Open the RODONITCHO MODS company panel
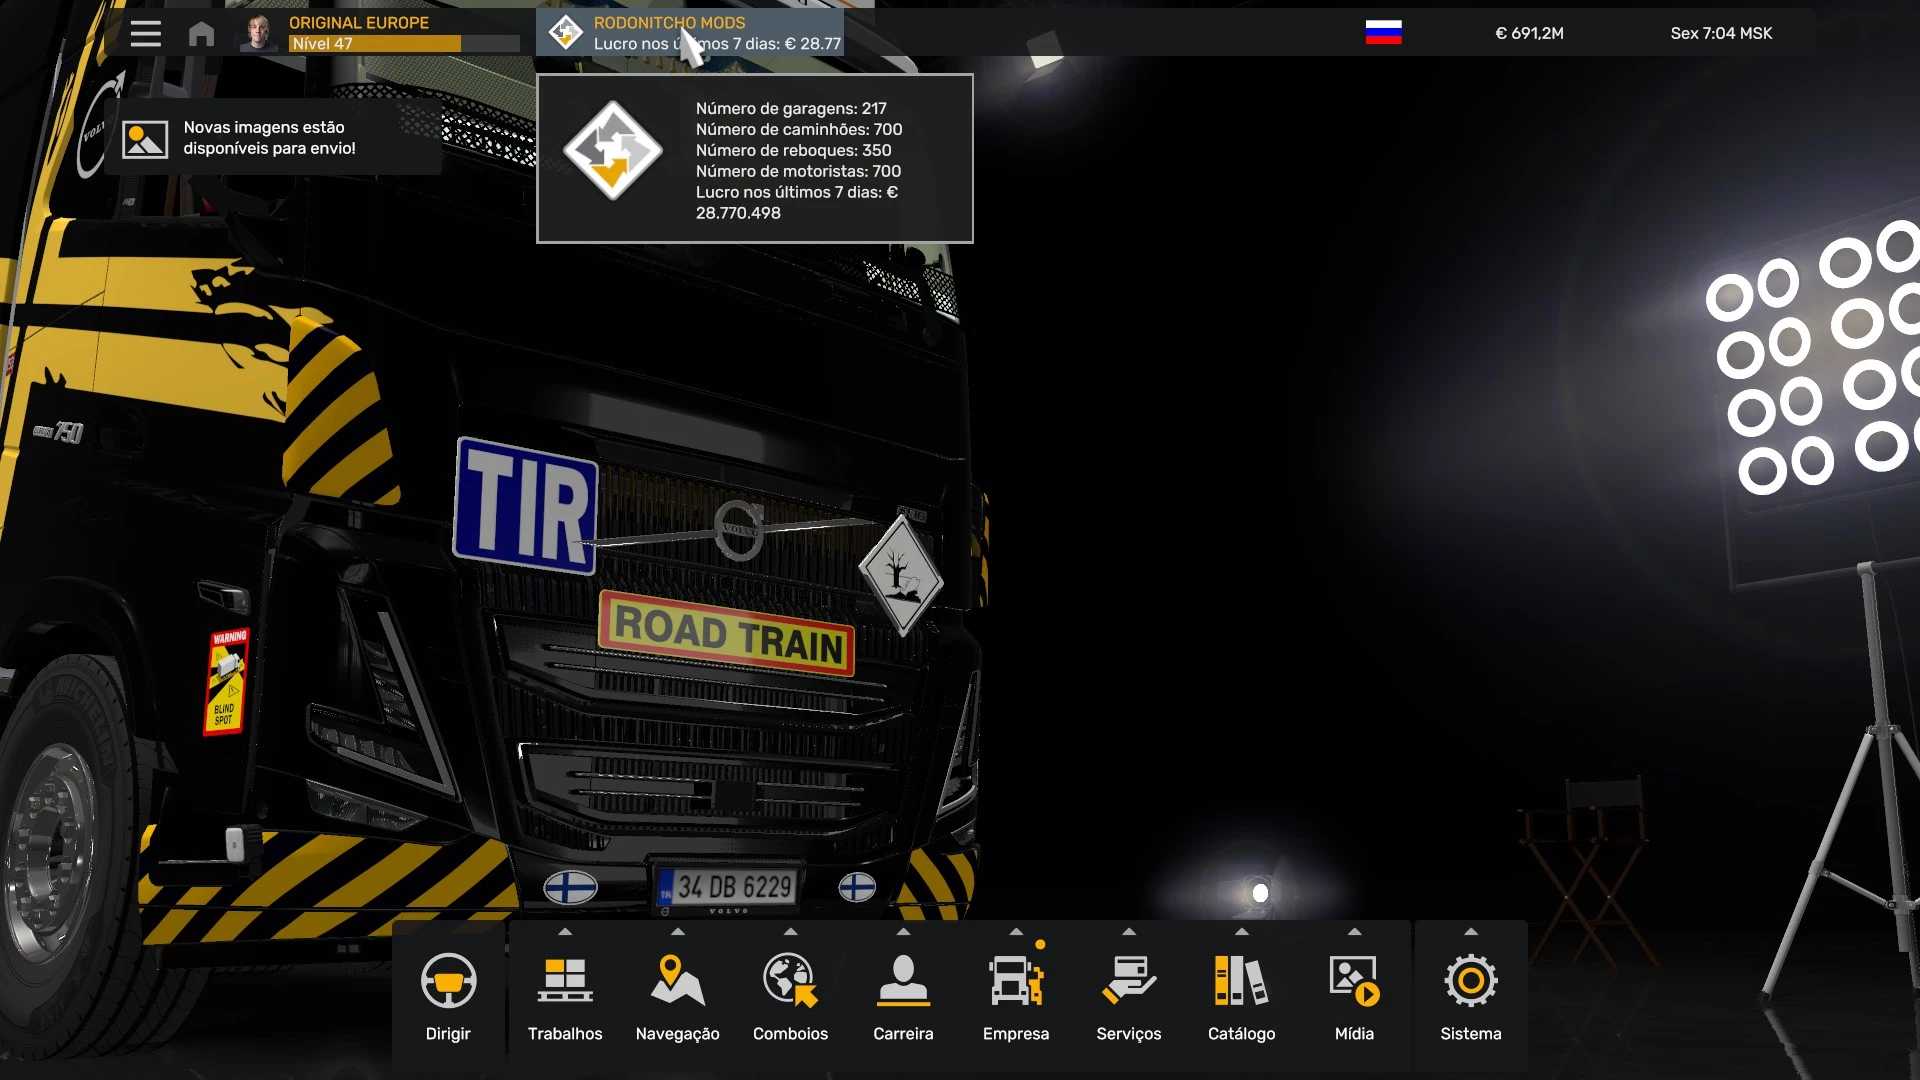This screenshot has height=1080, width=1920. pos(690,33)
